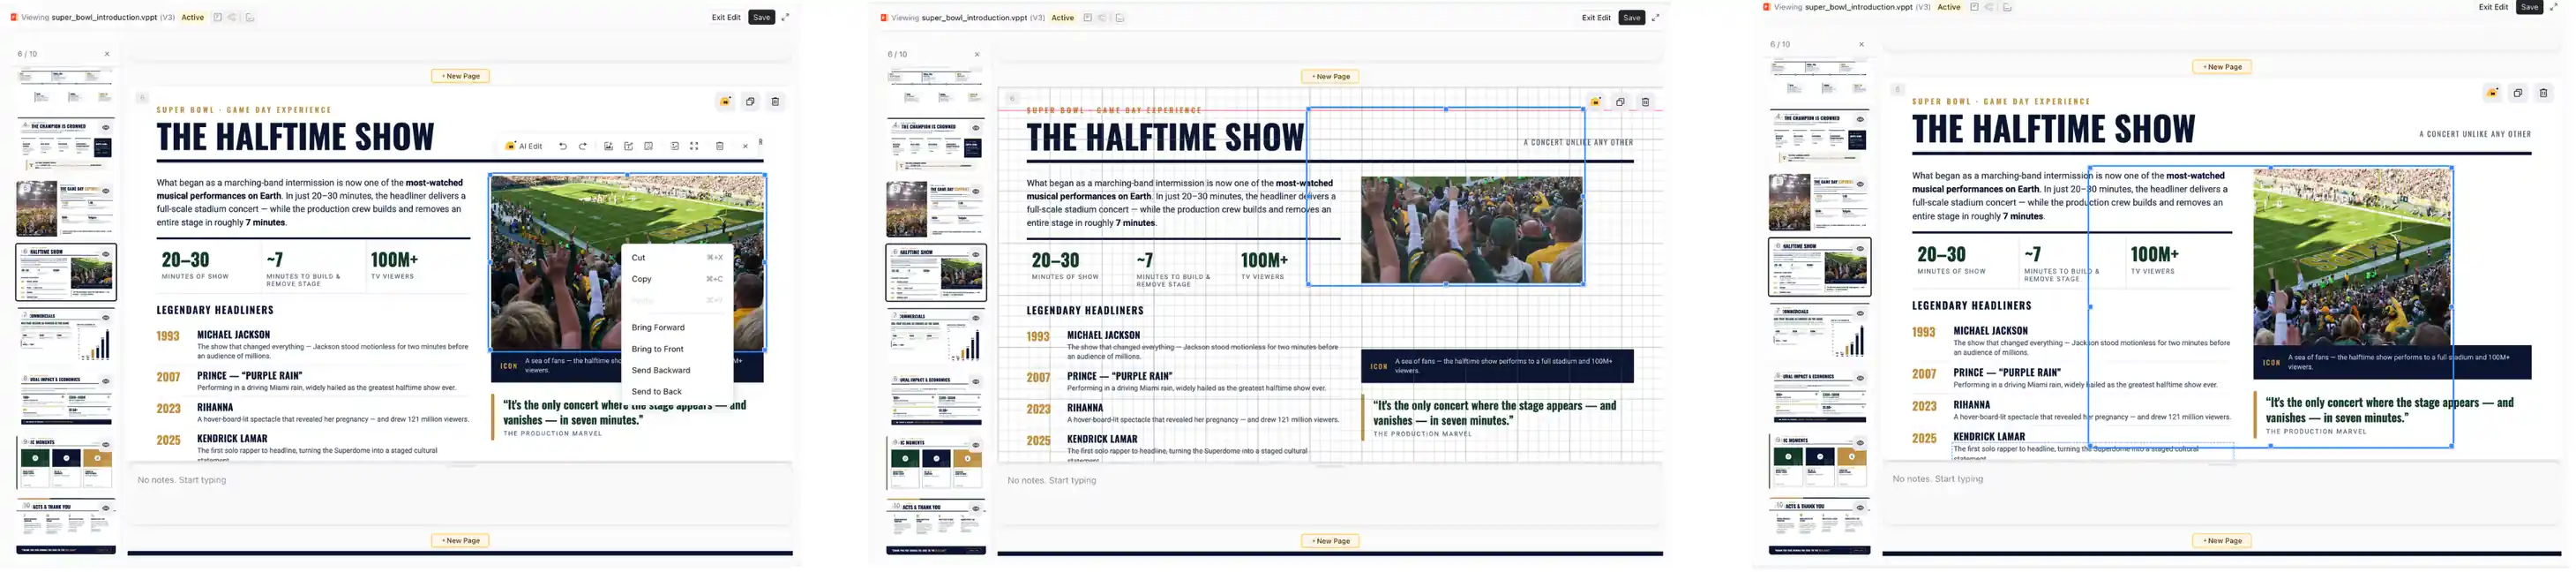Click the slide AI assistant icon in right window
Viewport: 2576px width, 572px height.
[x=2492, y=93]
